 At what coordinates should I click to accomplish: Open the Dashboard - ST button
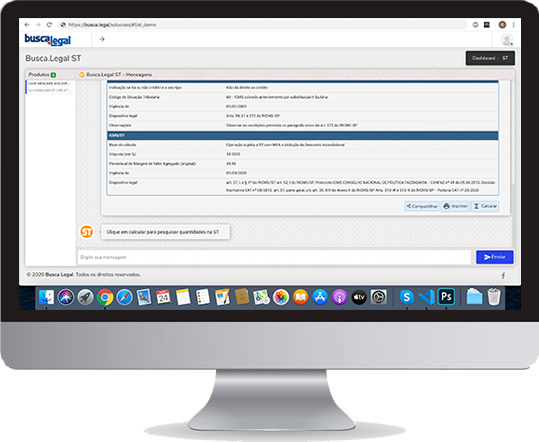pyautogui.click(x=490, y=58)
